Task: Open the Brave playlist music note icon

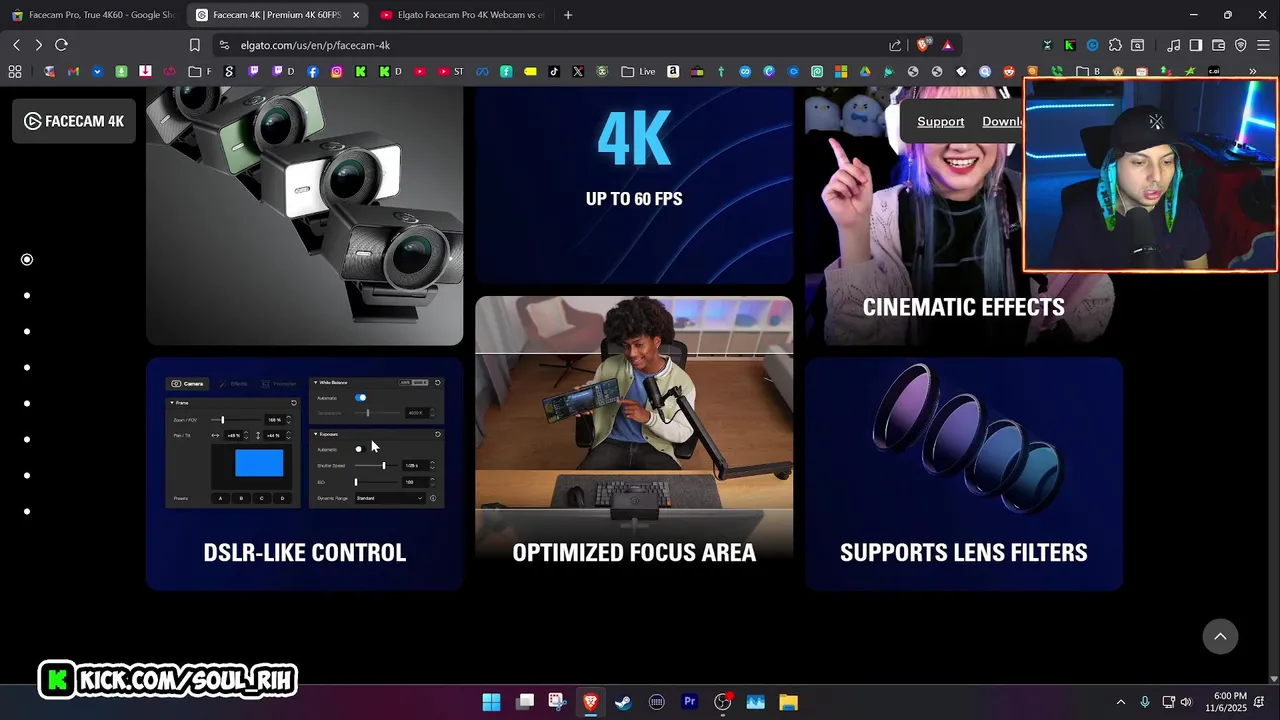Action: tap(1173, 45)
